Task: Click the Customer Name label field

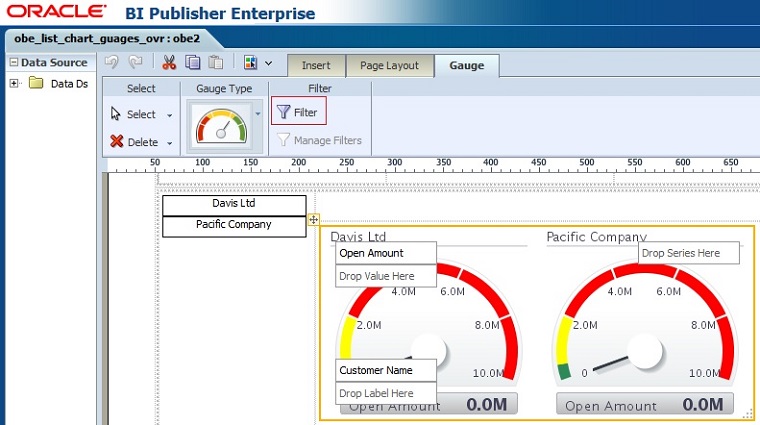Action: (x=386, y=370)
